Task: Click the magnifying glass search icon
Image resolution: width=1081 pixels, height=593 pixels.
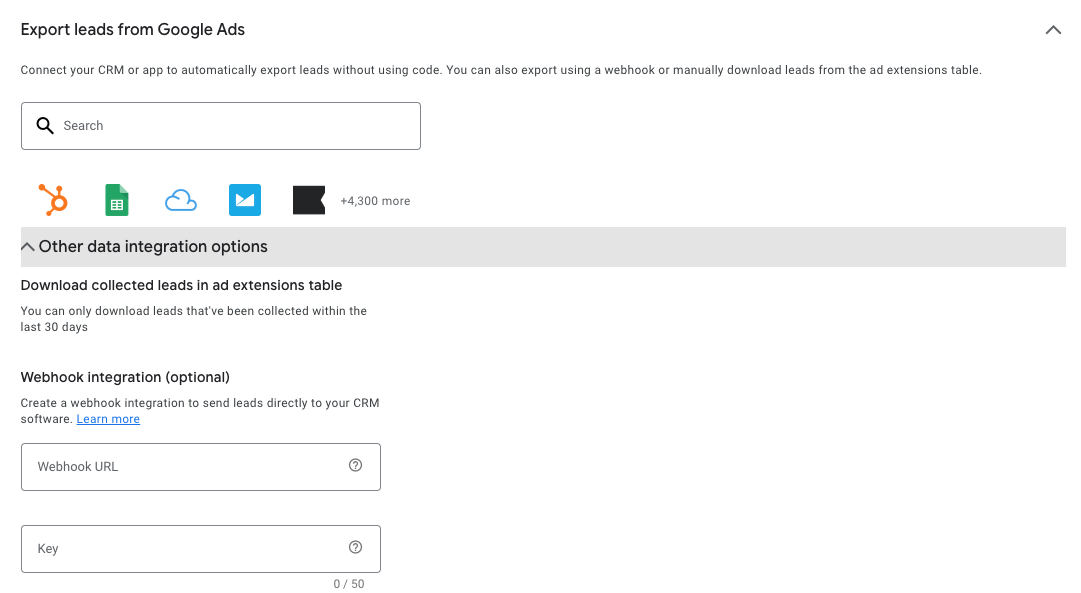Action: (x=45, y=125)
